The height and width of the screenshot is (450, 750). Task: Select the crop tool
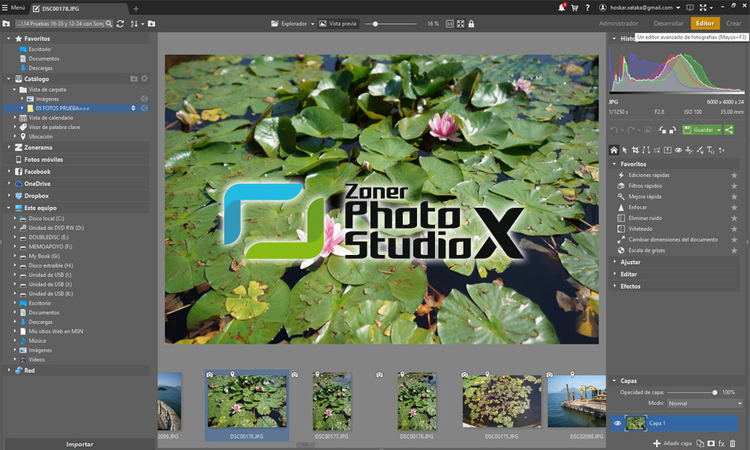pos(635,150)
